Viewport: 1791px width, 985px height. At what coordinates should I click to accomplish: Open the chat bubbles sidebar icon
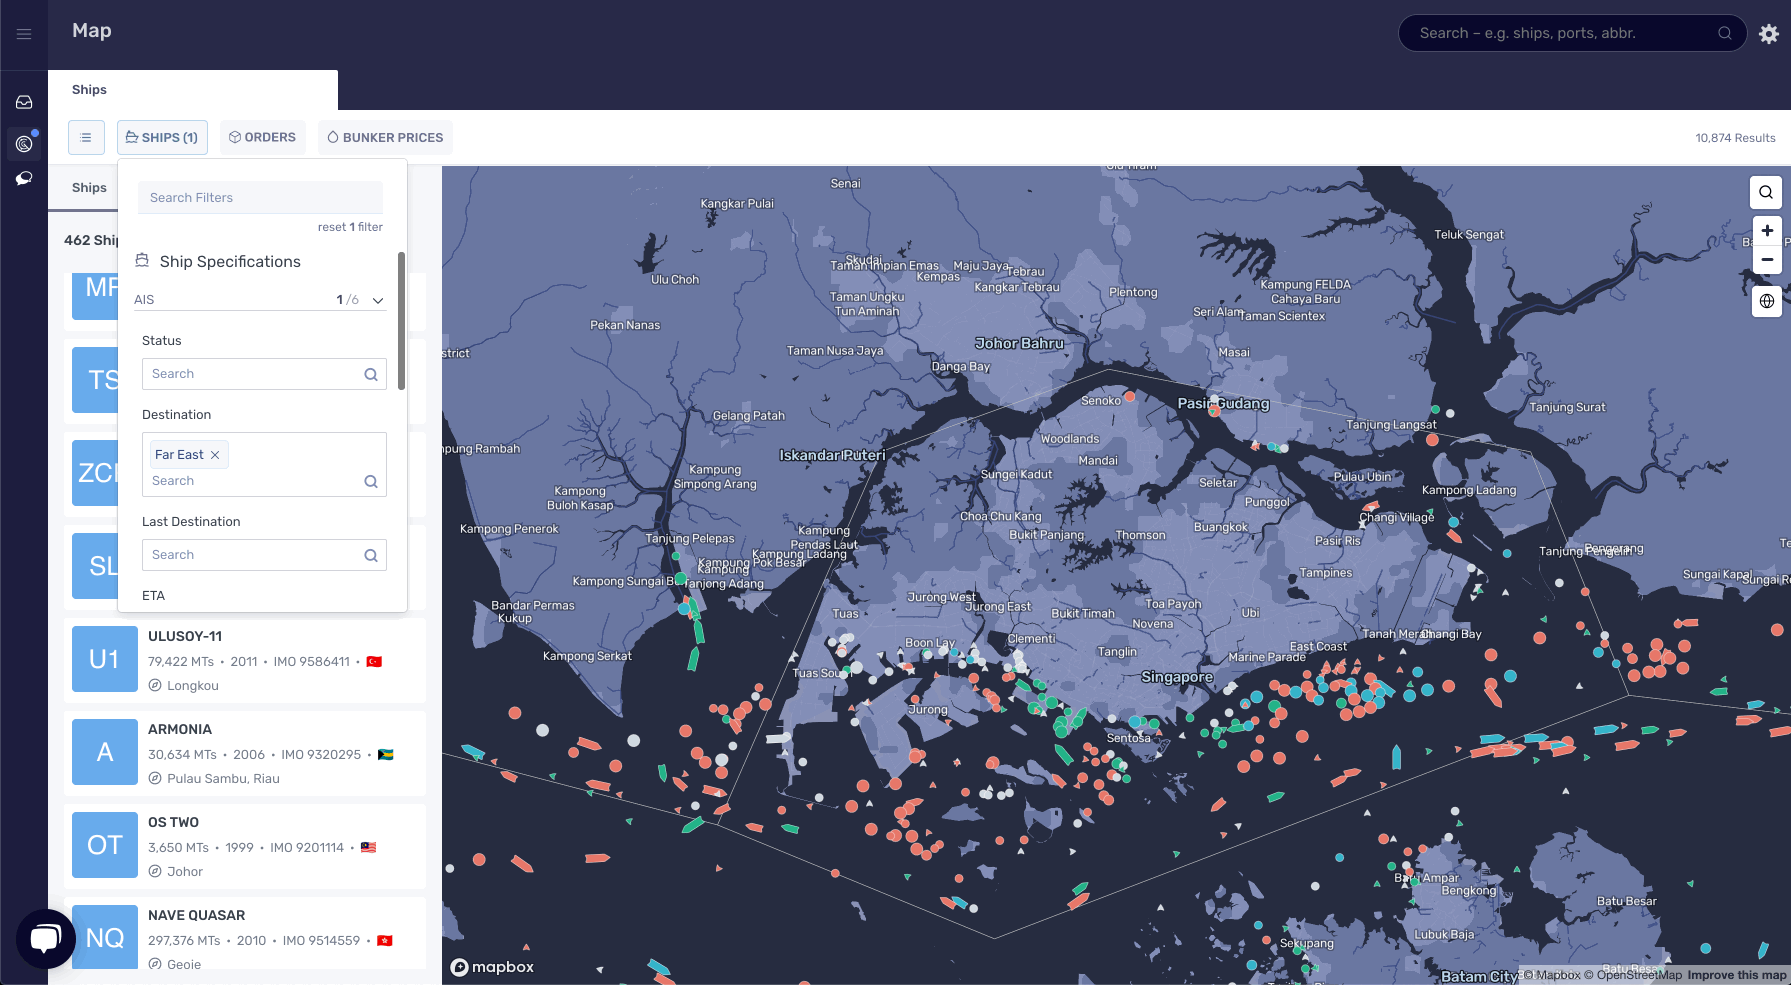click(24, 178)
